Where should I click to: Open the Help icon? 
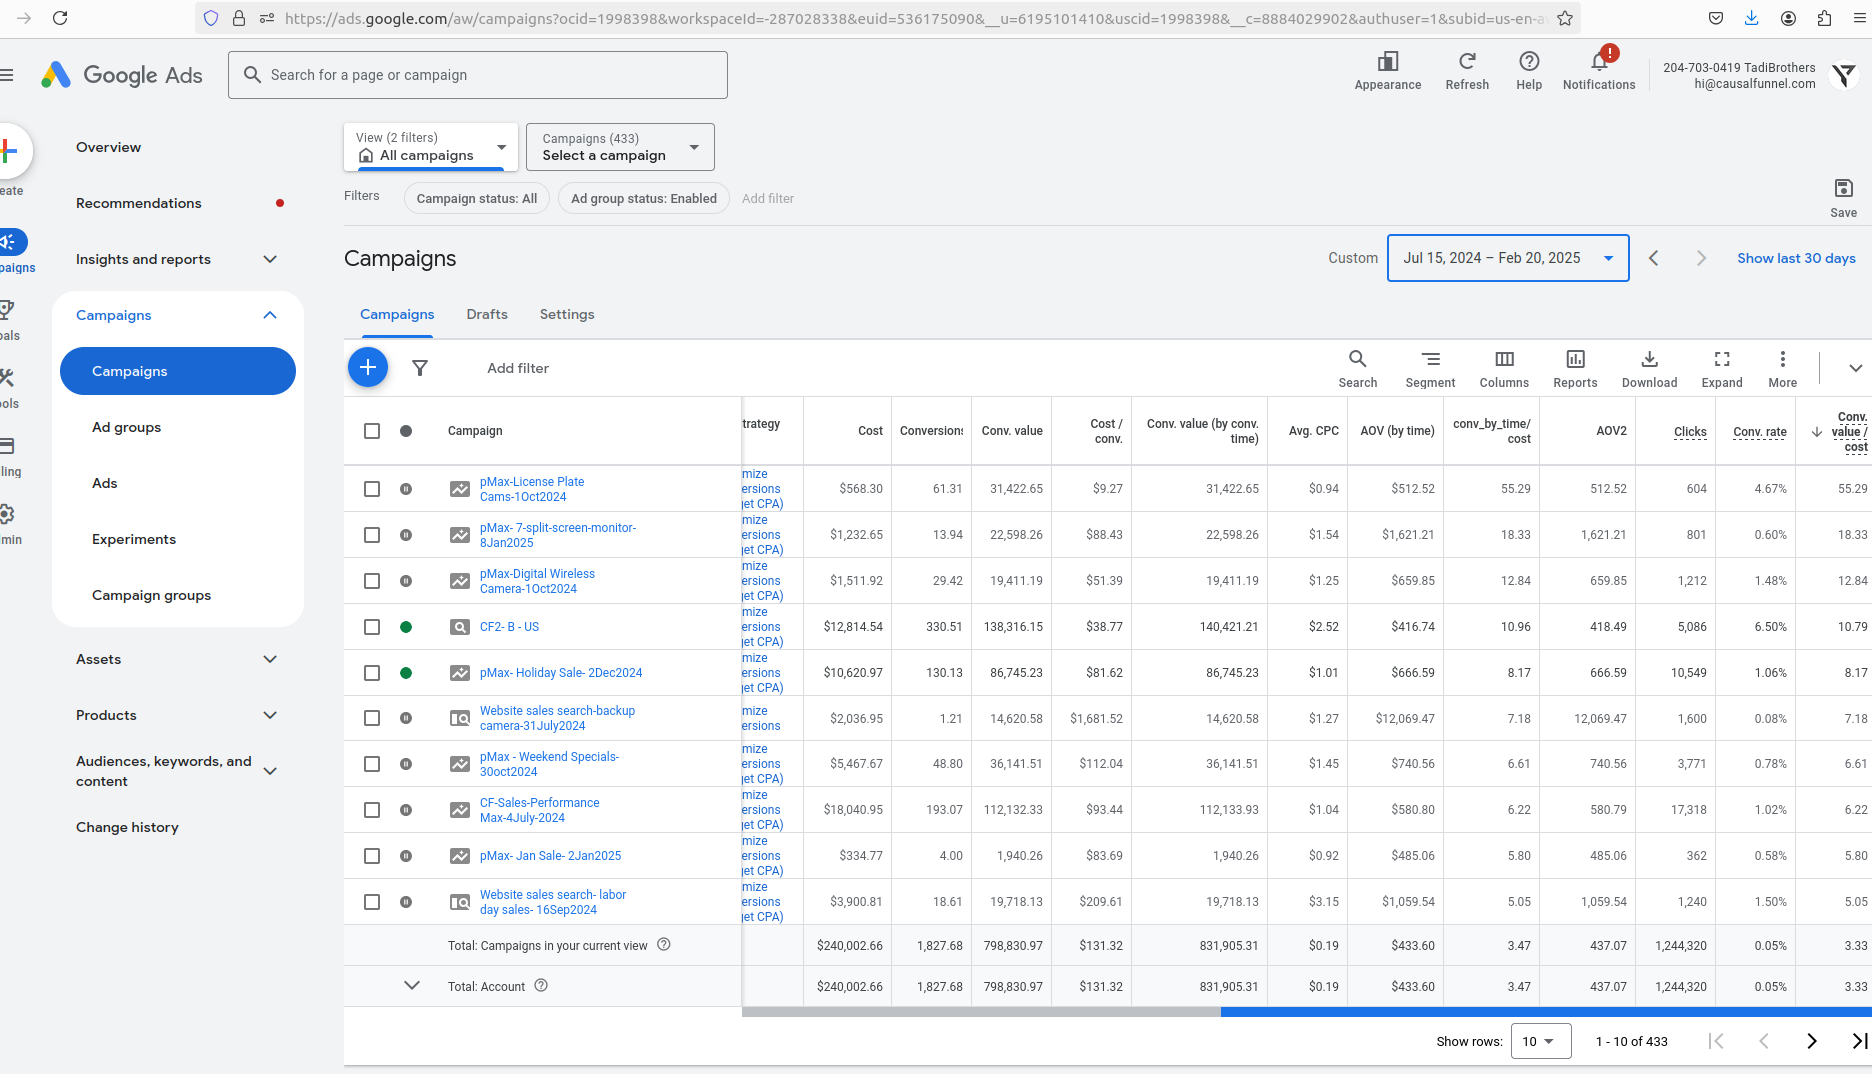pos(1528,62)
